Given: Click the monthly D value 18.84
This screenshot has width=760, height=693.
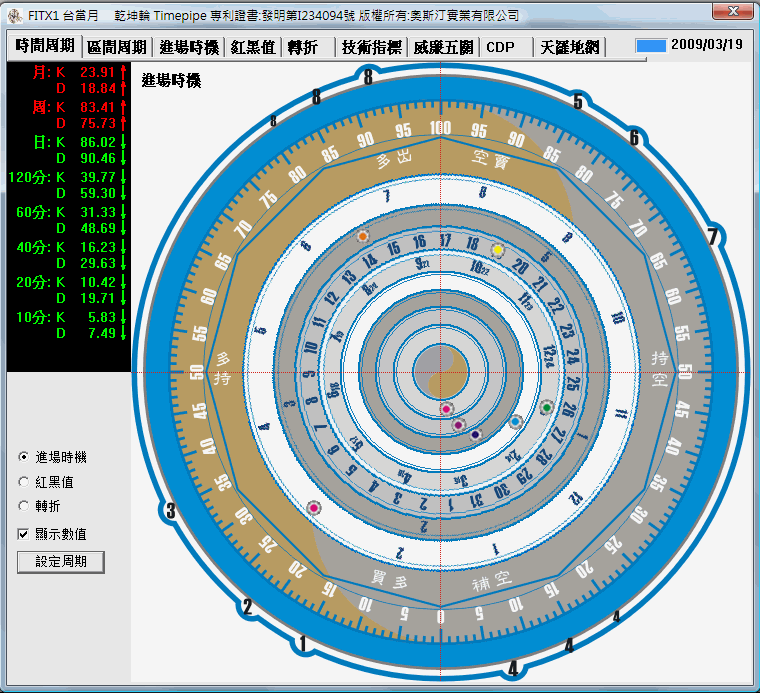Looking at the screenshot, I should click(98, 88).
